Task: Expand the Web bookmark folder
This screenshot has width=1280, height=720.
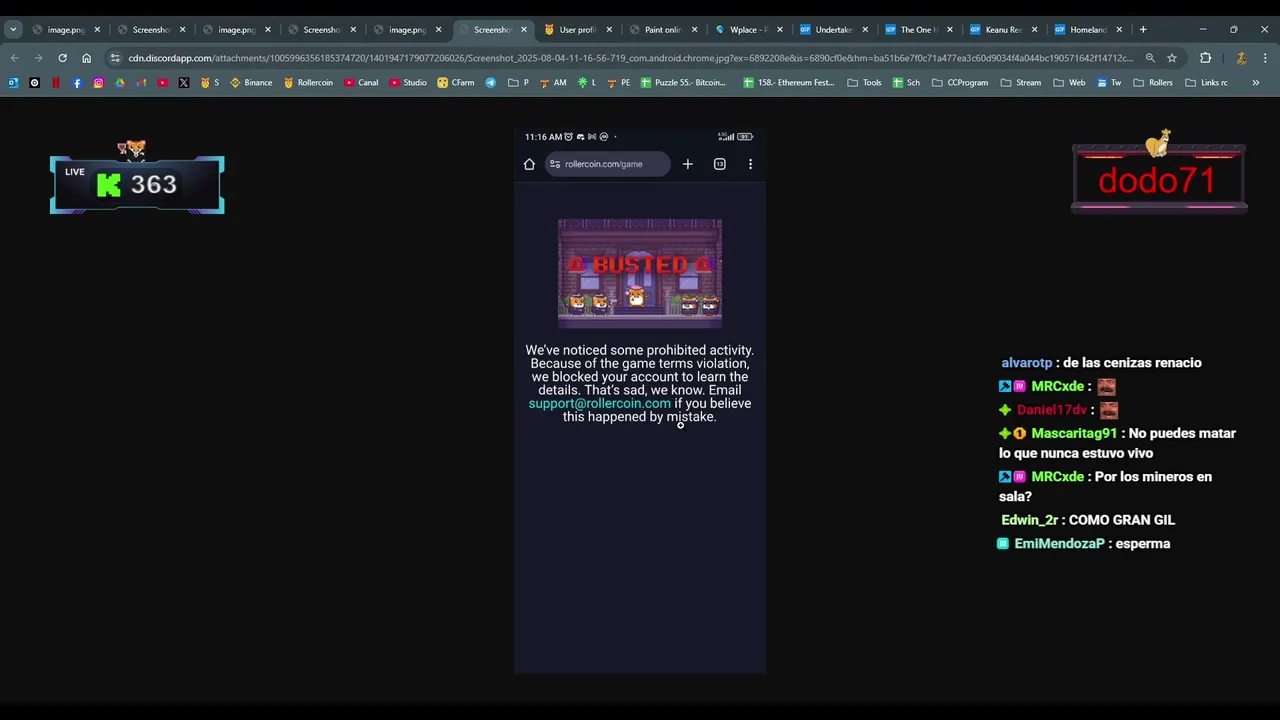Action: (x=1069, y=83)
